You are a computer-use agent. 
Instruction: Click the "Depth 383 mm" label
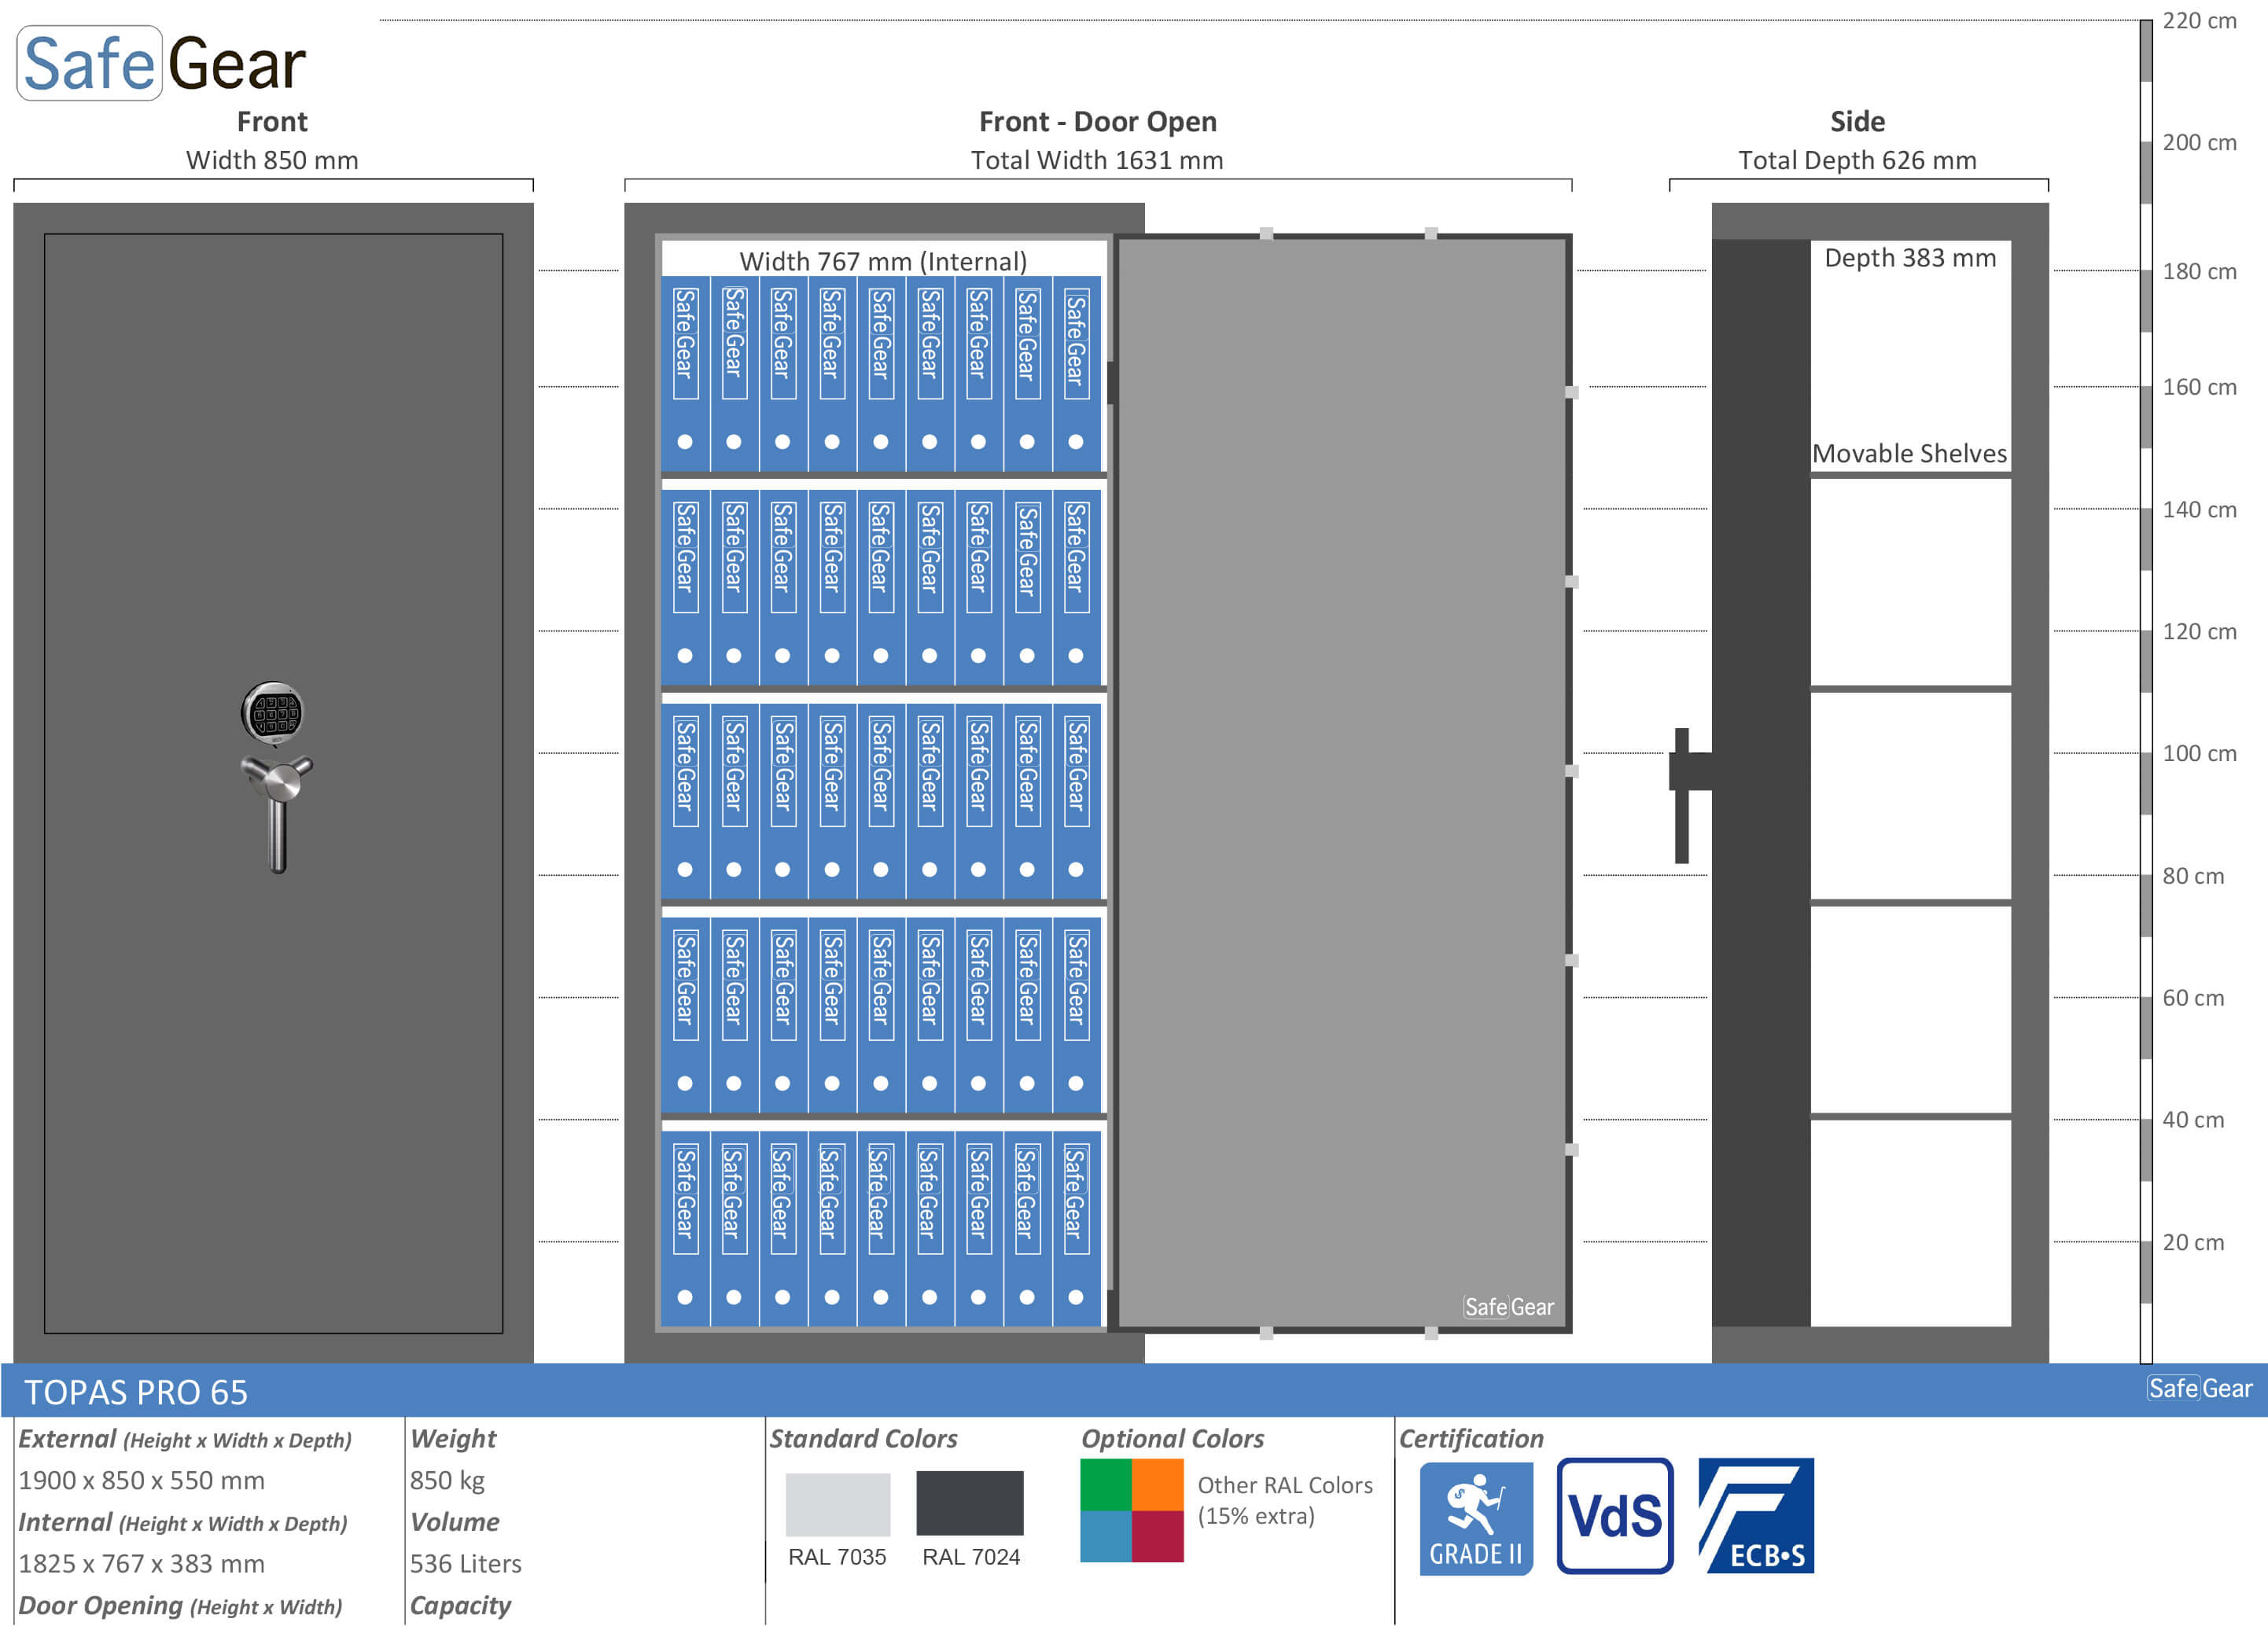pos(1910,257)
